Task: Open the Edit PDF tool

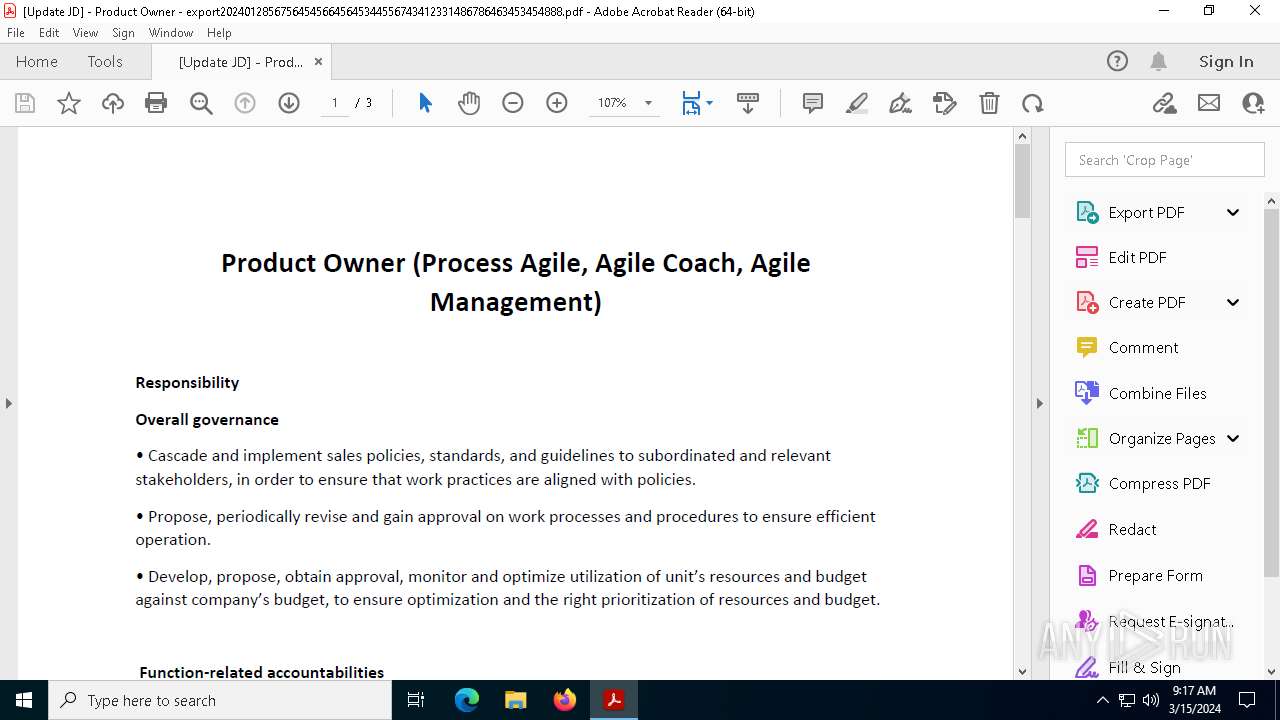Action: click(1137, 257)
